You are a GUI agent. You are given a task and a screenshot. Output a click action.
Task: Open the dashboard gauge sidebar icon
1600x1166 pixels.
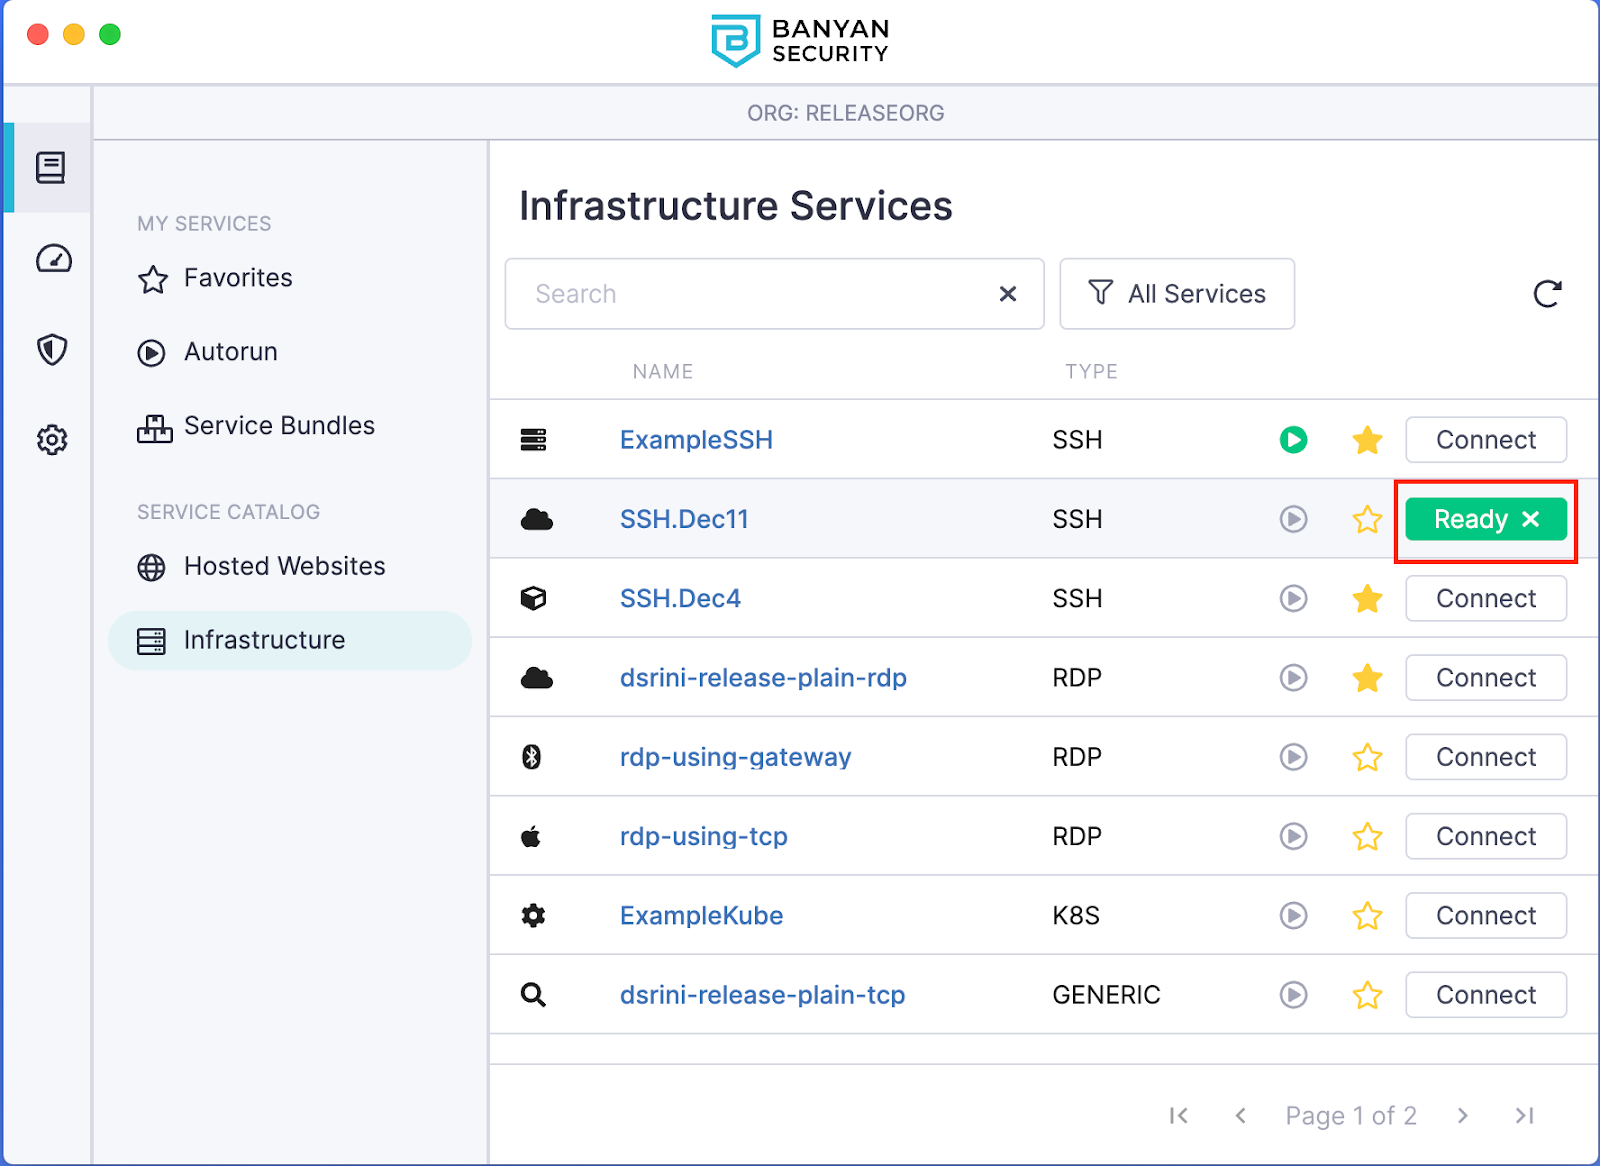tap(53, 259)
